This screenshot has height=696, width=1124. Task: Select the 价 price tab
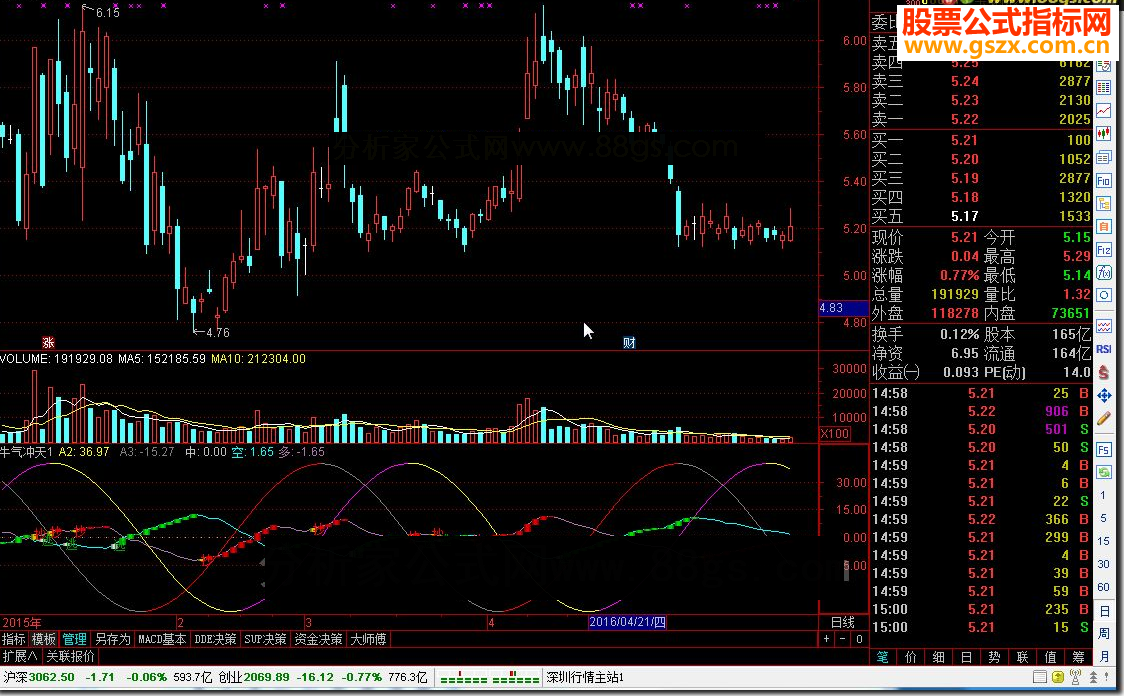pos(910,657)
